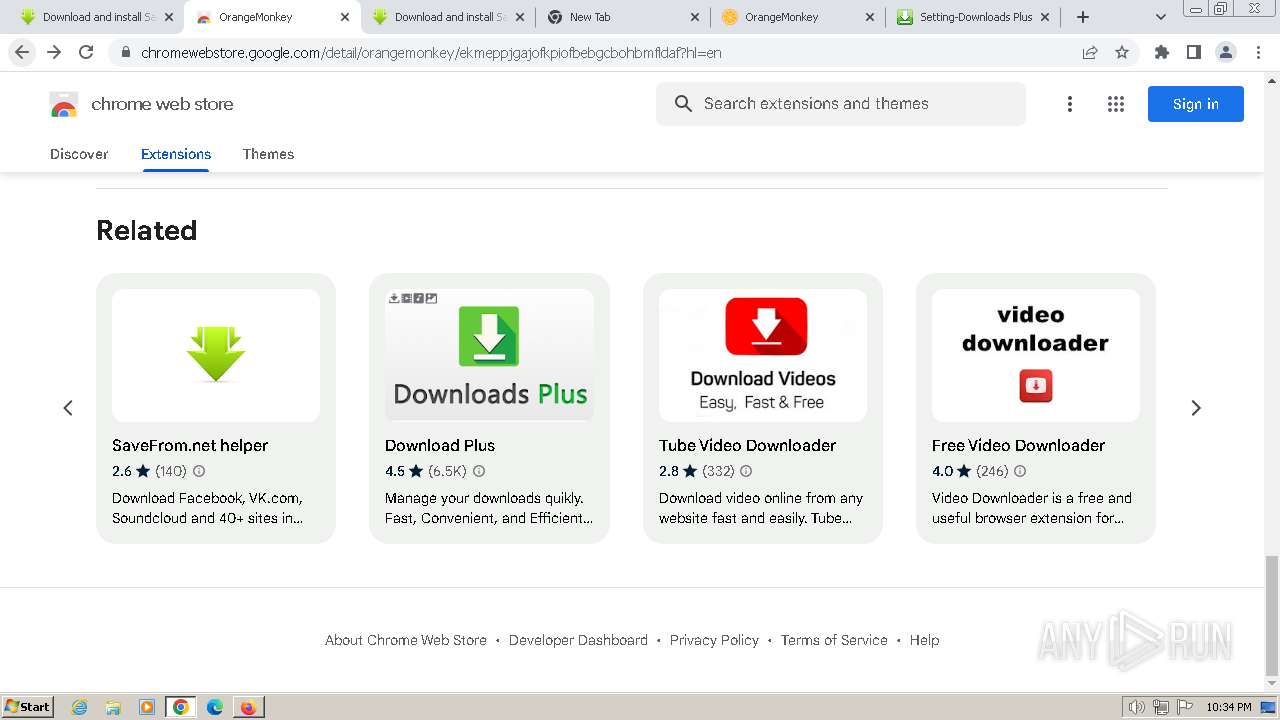Image resolution: width=1280 pixels, height=720 pixels.
Task: Select the Extensions nav tab
Action: click(176, 154)
